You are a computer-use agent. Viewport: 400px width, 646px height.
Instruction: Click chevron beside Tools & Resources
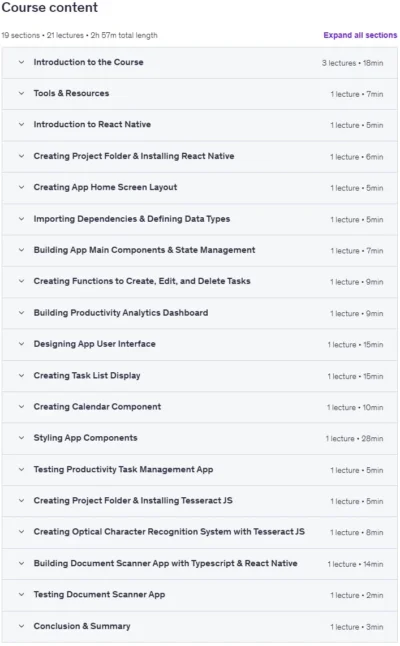click(21, 93)
